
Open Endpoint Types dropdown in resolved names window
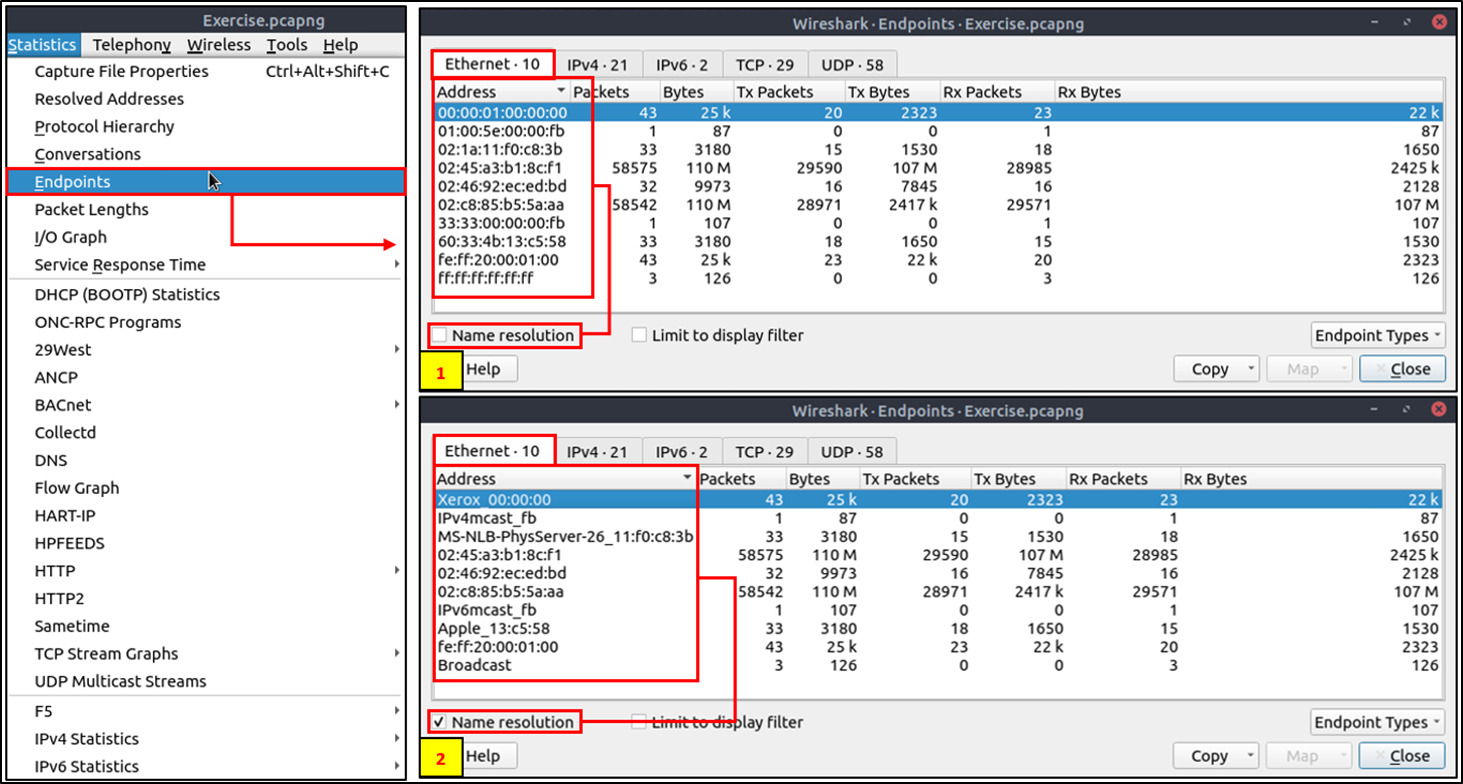[x=1378, y=723]
